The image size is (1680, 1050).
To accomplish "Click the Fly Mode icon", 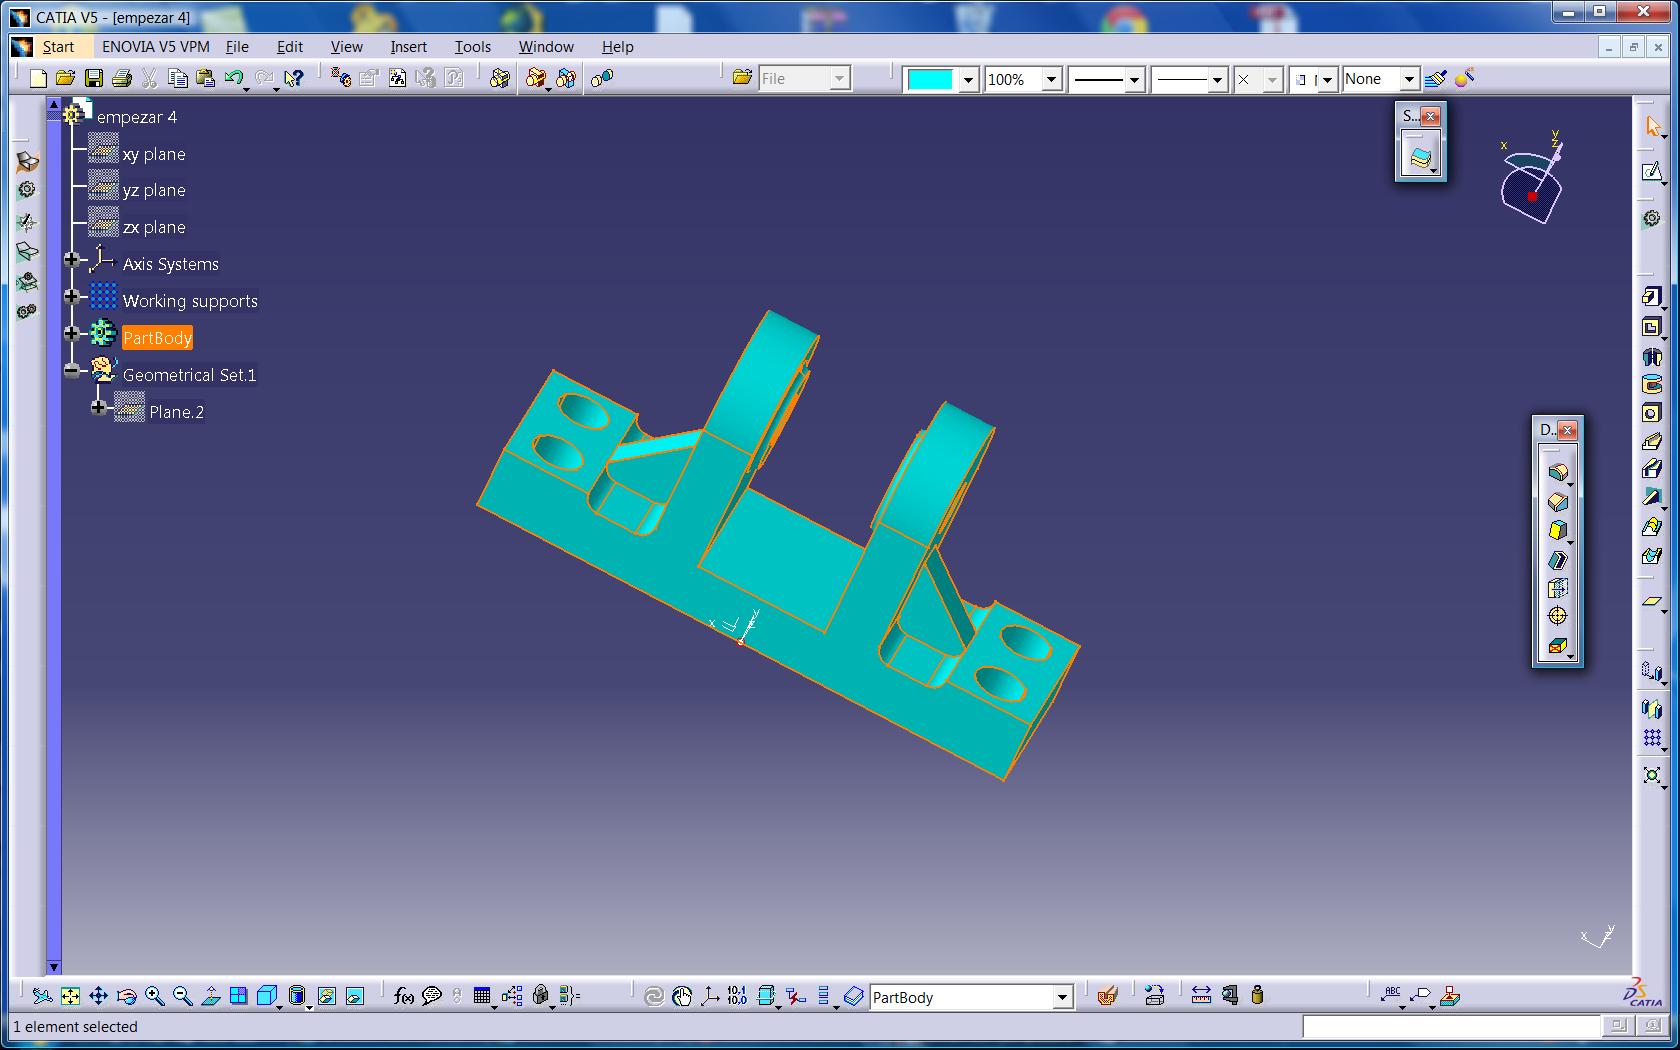I will pyautogui.click(x=42, y=996).
